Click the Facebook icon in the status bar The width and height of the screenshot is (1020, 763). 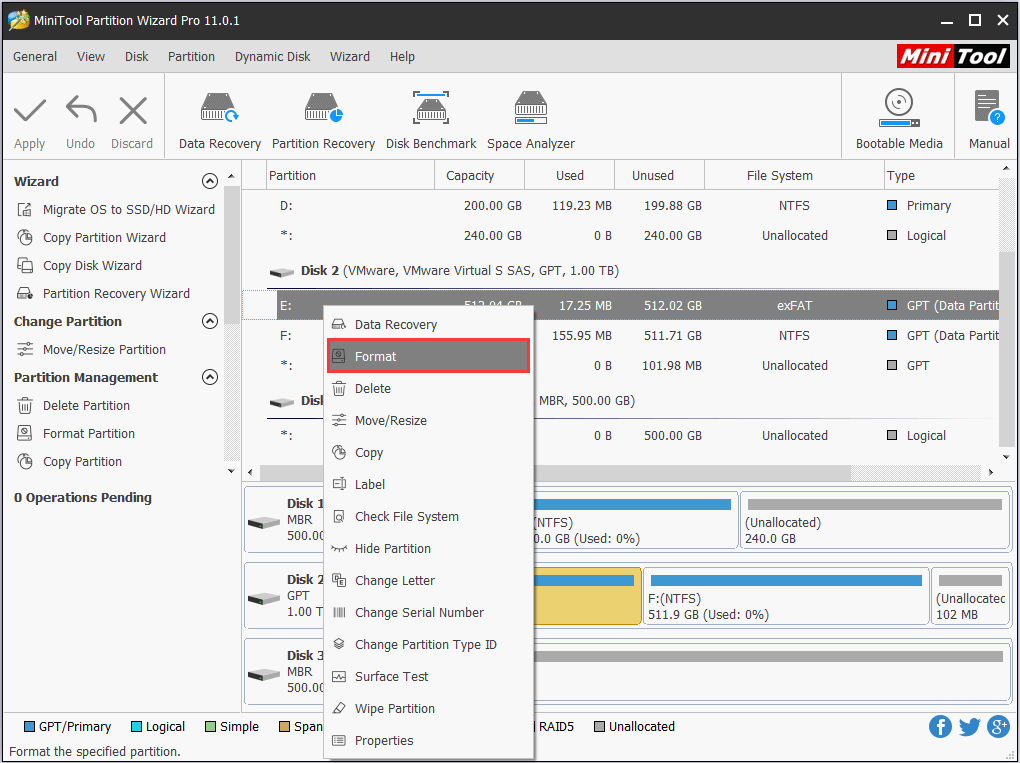click(940, 726)
